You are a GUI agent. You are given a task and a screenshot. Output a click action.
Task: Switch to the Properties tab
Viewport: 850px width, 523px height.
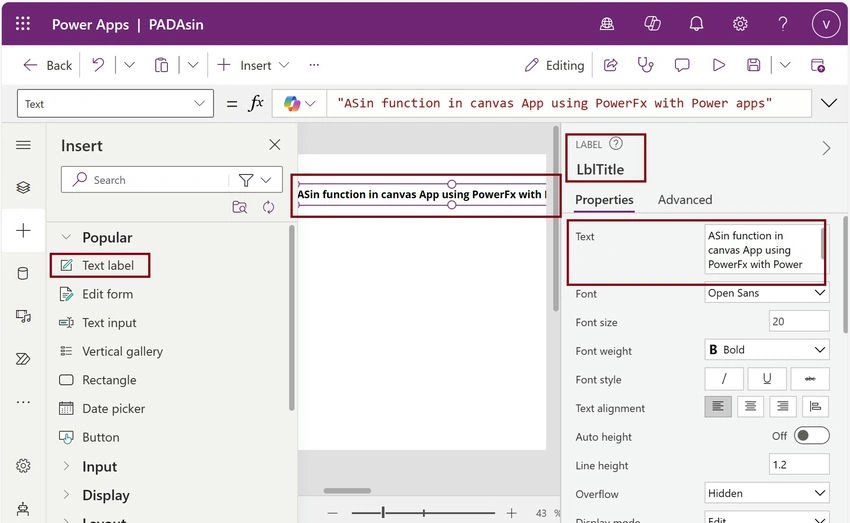tap(604, 199)
